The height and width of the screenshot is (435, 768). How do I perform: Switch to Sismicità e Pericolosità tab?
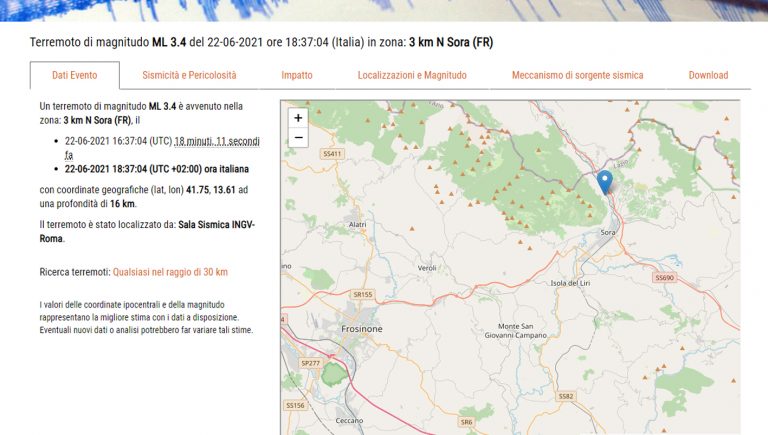tap(189, 75)
